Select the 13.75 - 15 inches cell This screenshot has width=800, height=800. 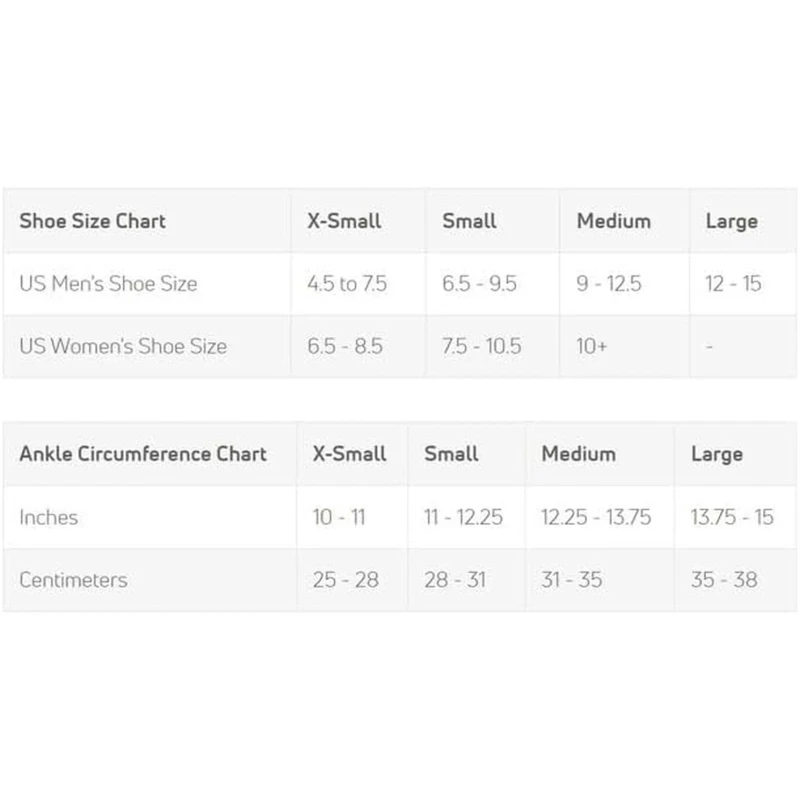pyautogui.click(x=732, y=517)
